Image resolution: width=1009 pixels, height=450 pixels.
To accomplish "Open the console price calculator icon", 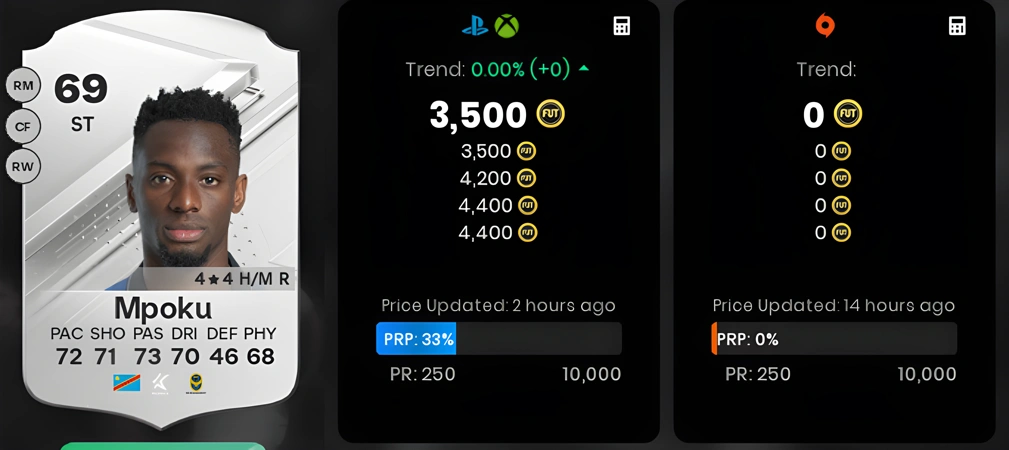I will [x=622, y=26].
